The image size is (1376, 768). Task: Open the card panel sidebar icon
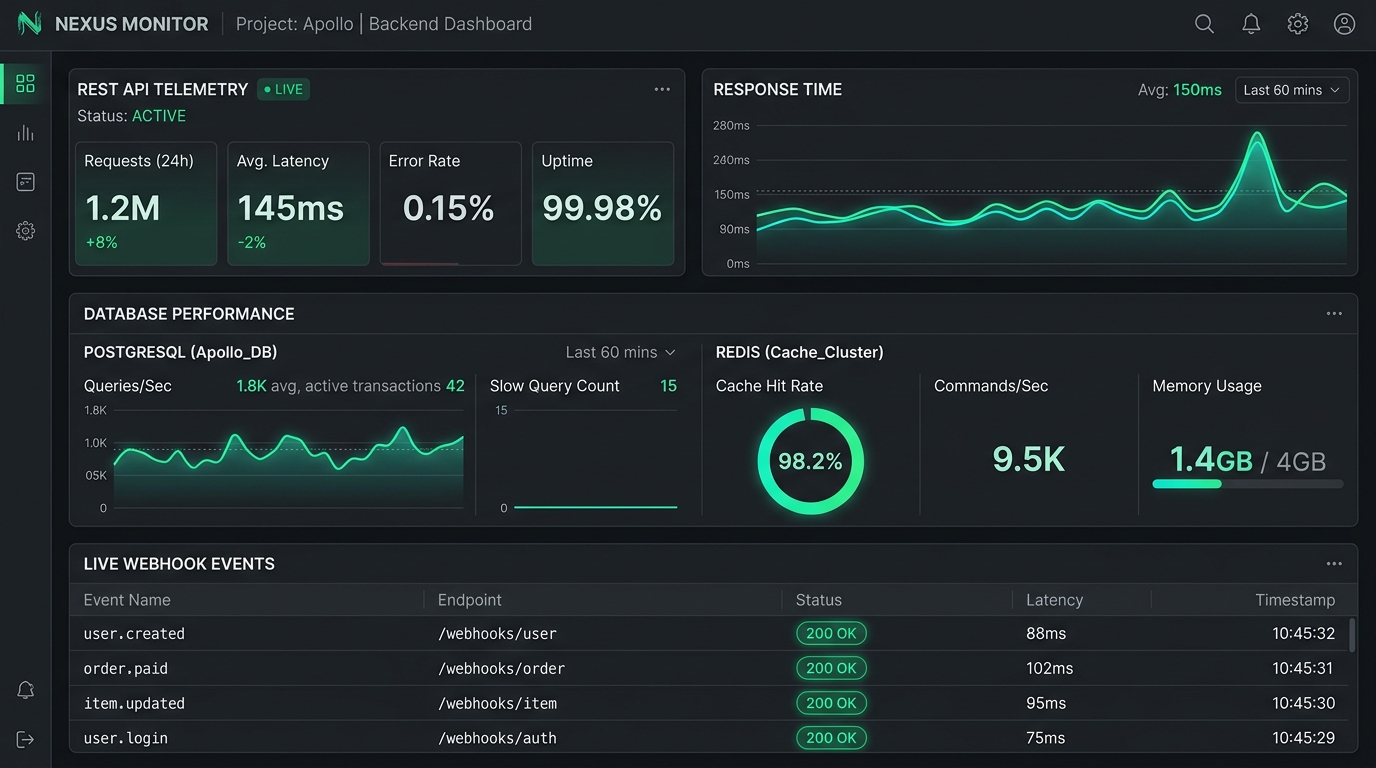[25, 182]
